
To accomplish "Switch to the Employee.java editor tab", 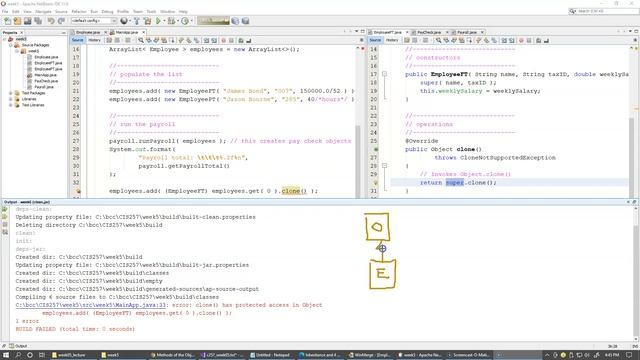I will pos(88,32).
